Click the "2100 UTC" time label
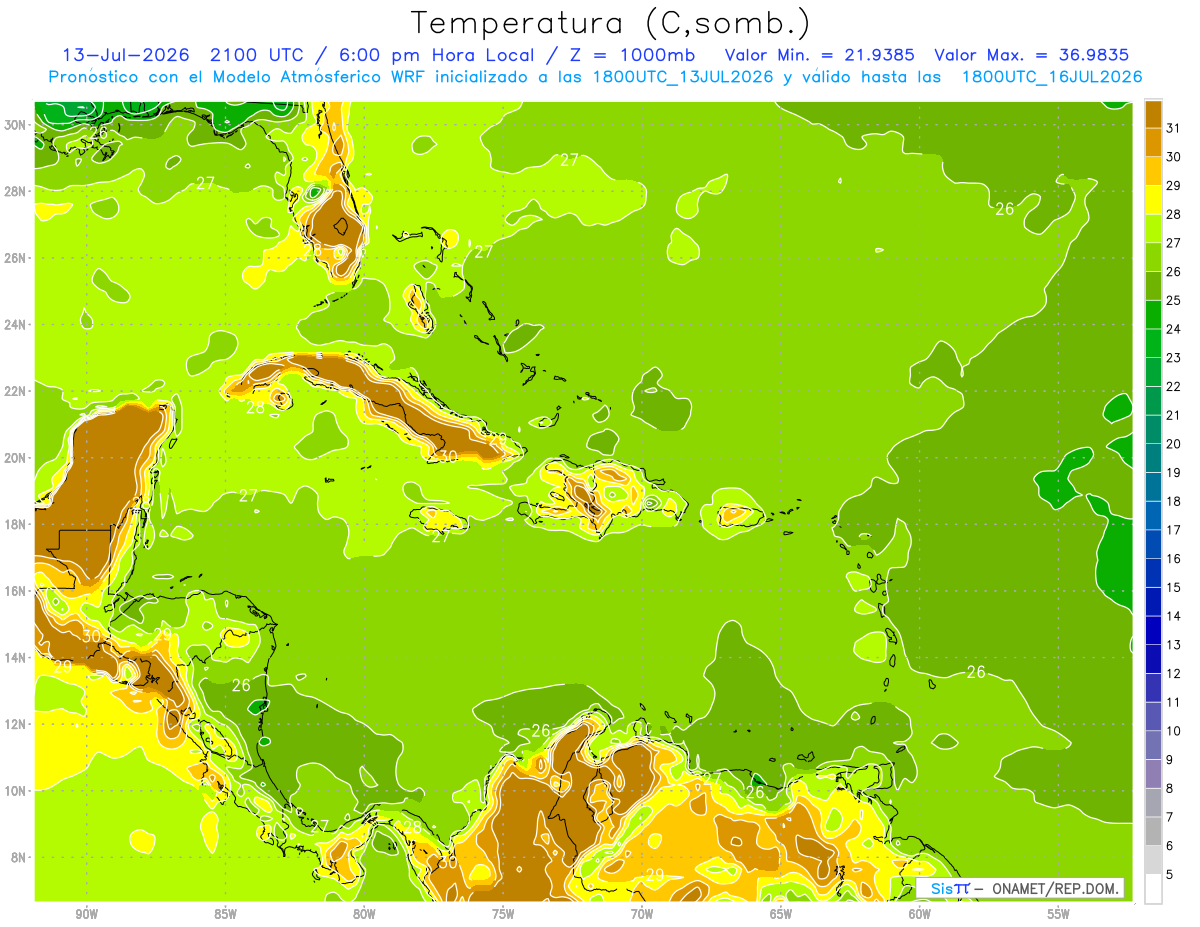This screenshot has width=1200, height=927. pos(256,55)
